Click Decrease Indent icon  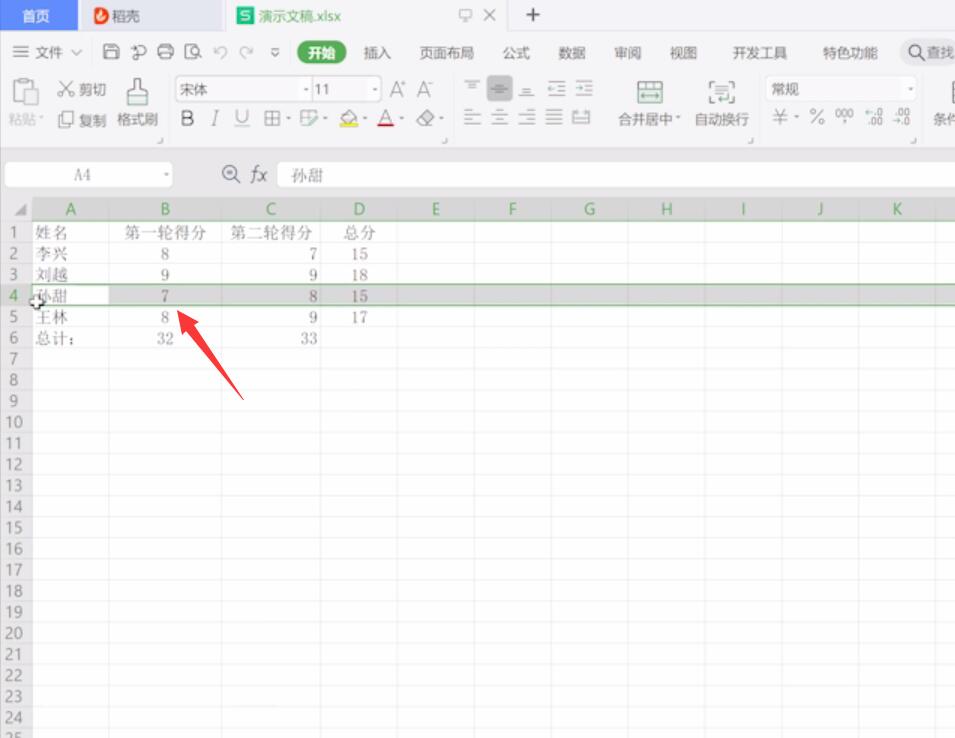pos(556,89)
